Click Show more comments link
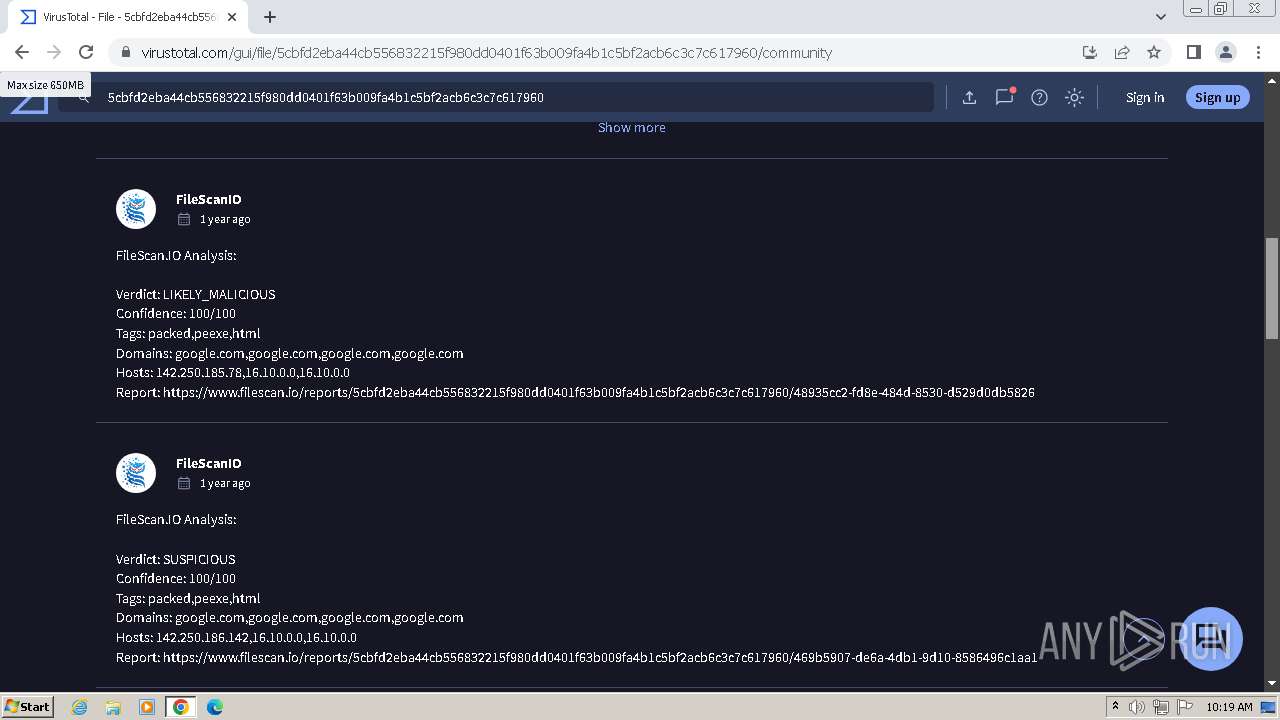Image resolution: width=1280 pixels, height=720 pixels. [631, 127]
